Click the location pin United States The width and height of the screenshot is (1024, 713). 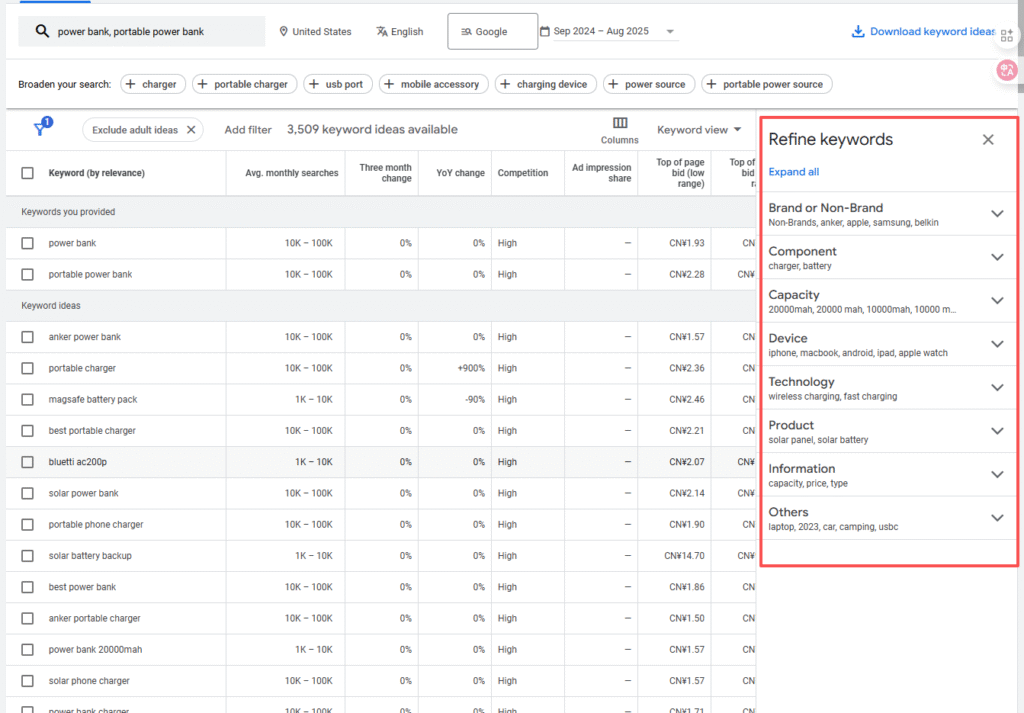(x=315, y=32)
